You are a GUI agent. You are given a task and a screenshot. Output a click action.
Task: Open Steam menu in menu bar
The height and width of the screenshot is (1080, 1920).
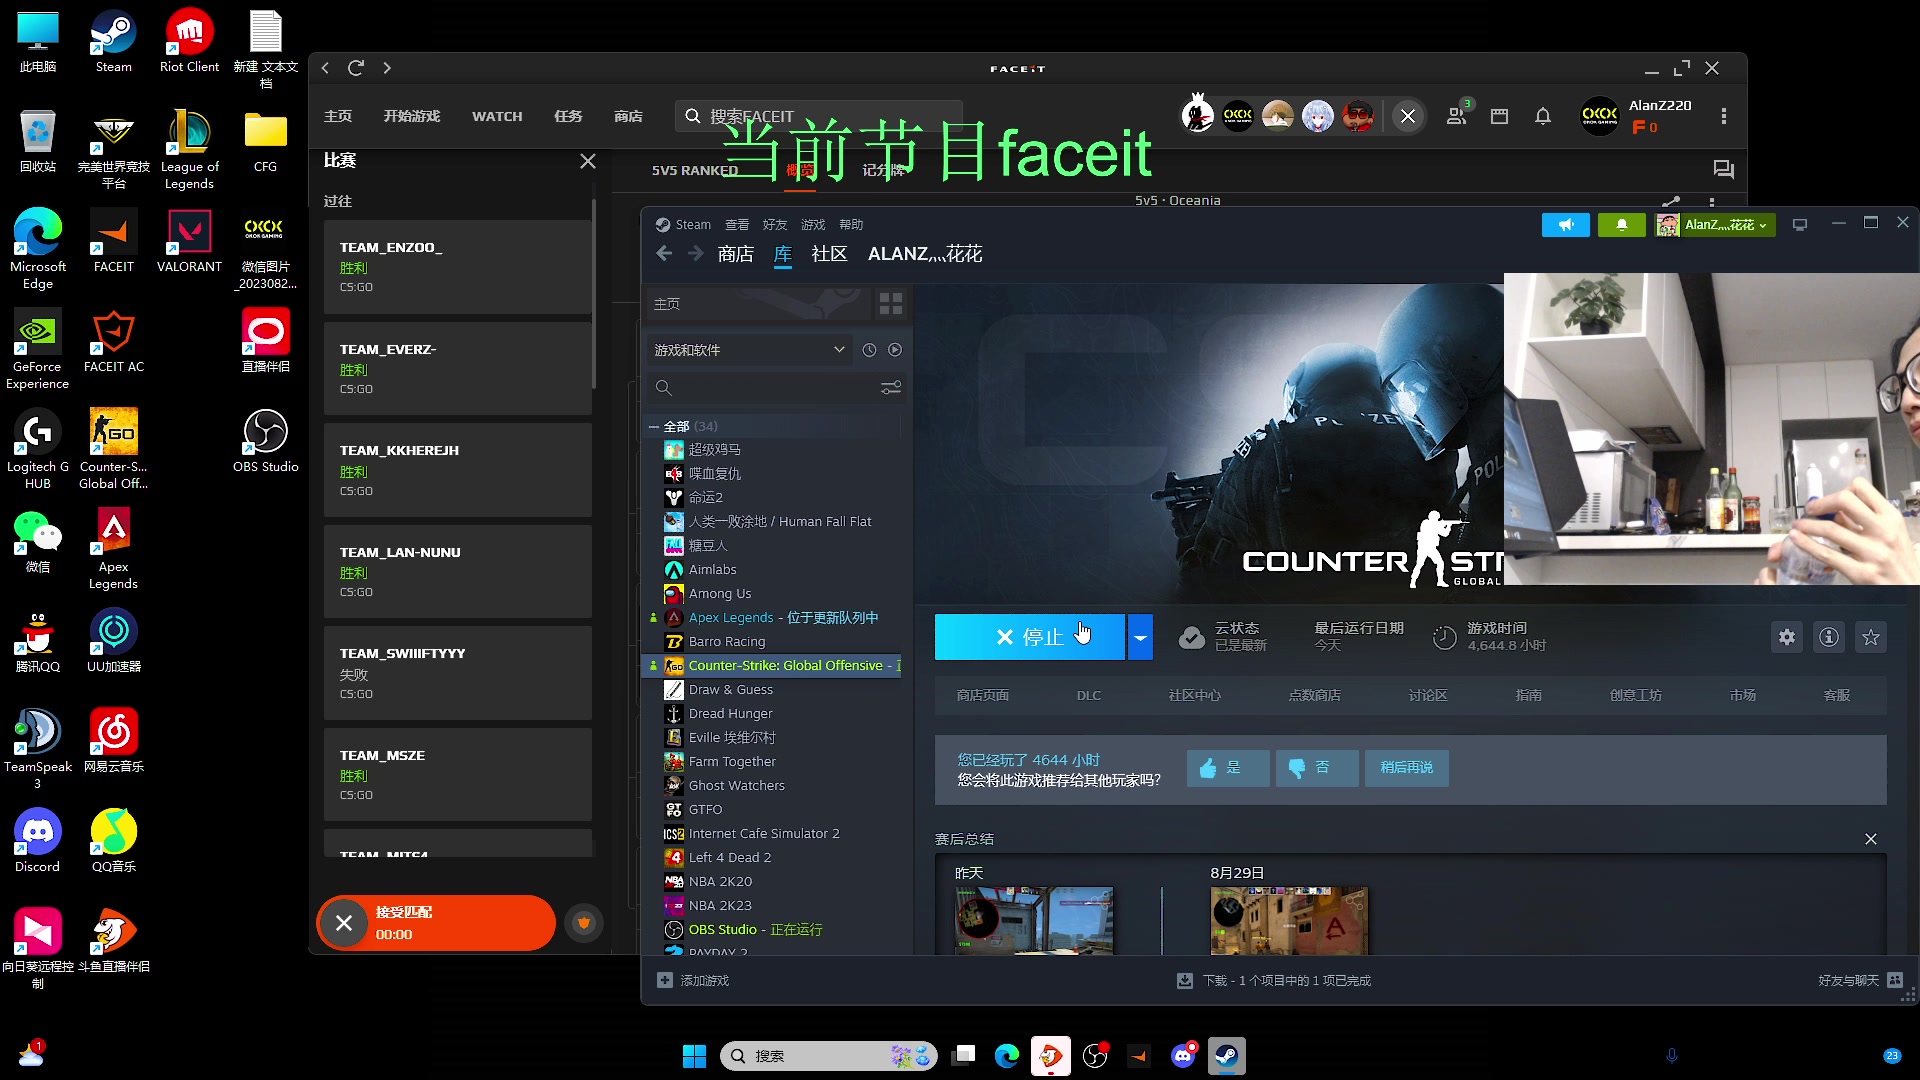click(x=692, y=225)
